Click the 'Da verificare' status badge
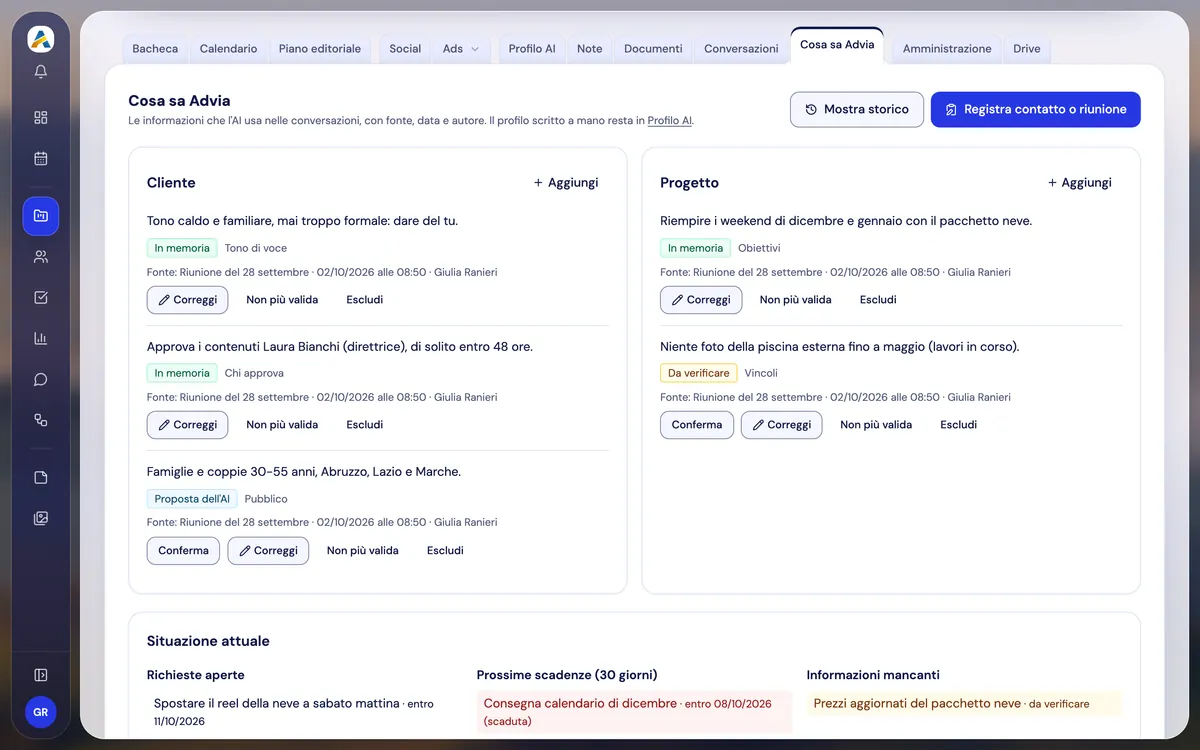 [698, 373]
